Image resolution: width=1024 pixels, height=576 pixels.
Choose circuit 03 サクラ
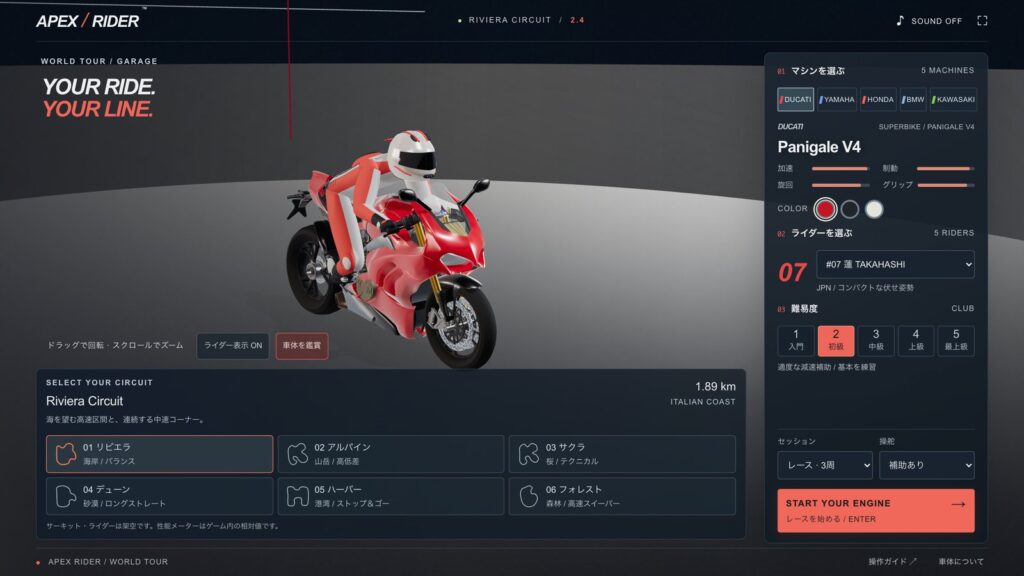pyautogui.click(x=622, y=454)
